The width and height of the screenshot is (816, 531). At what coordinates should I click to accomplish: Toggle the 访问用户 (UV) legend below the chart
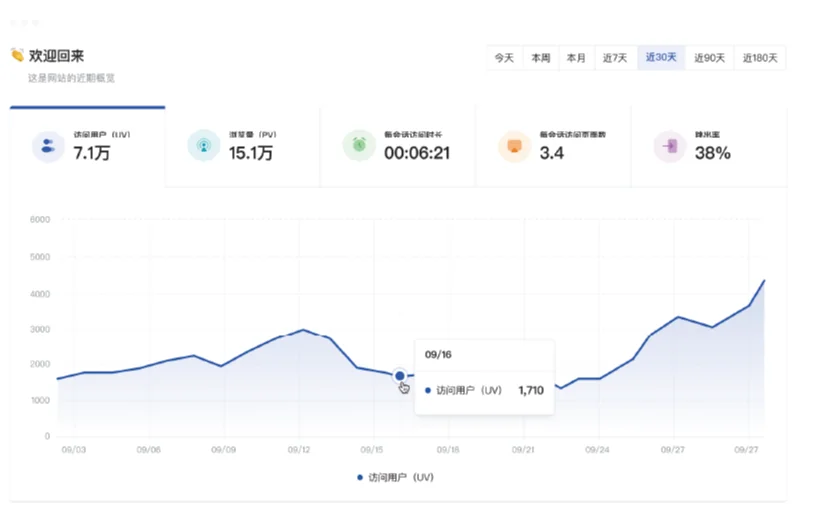396,477
